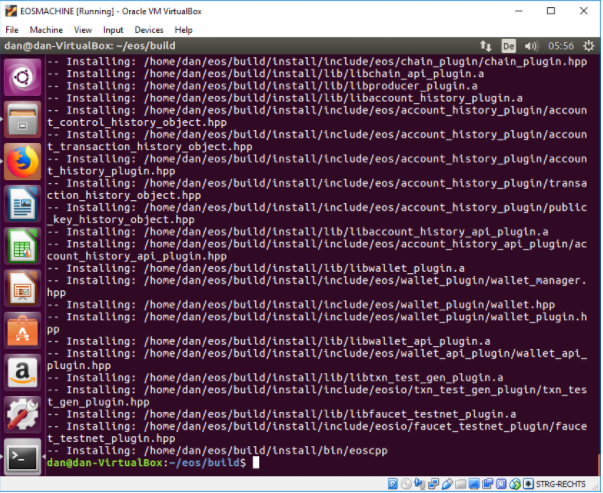This screenshot has width=603, height=493.
Task: Click the chain_plugin/chain_plugin.hpp line
Action: (317, 62)
